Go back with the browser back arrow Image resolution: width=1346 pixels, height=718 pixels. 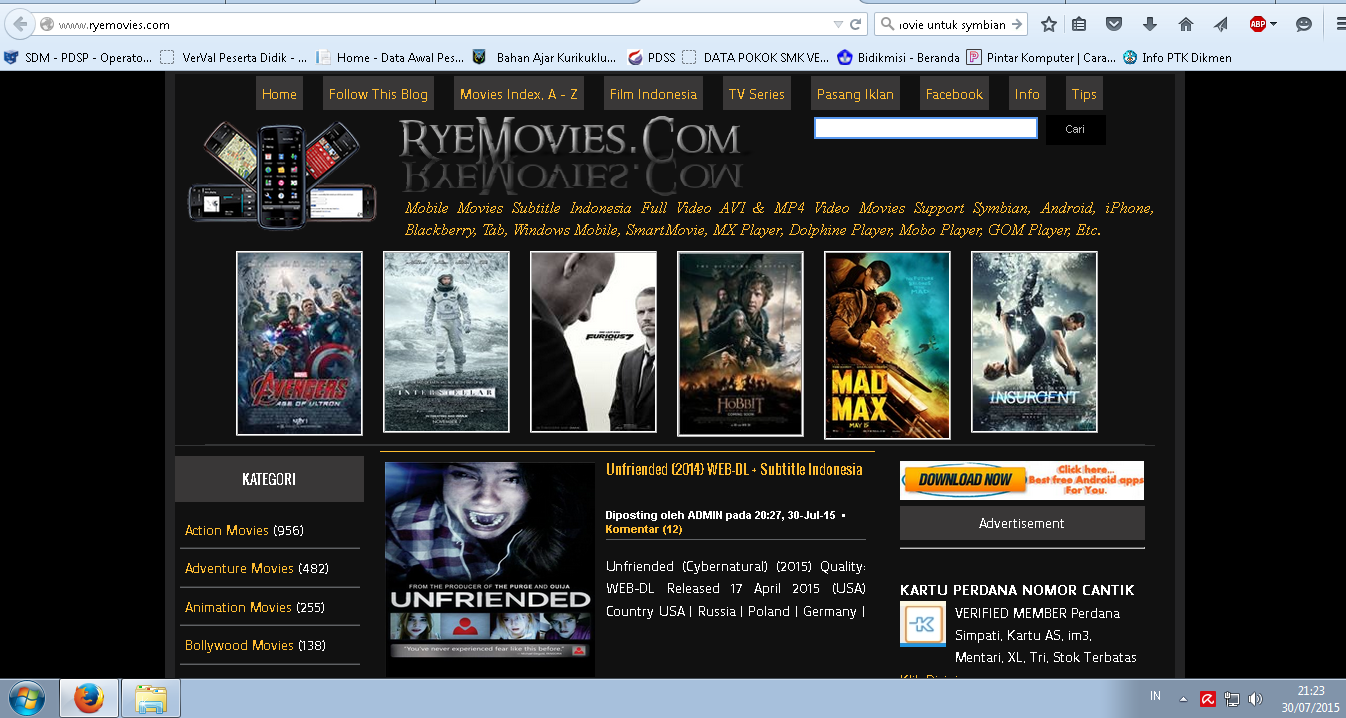[x=20, y=24]
